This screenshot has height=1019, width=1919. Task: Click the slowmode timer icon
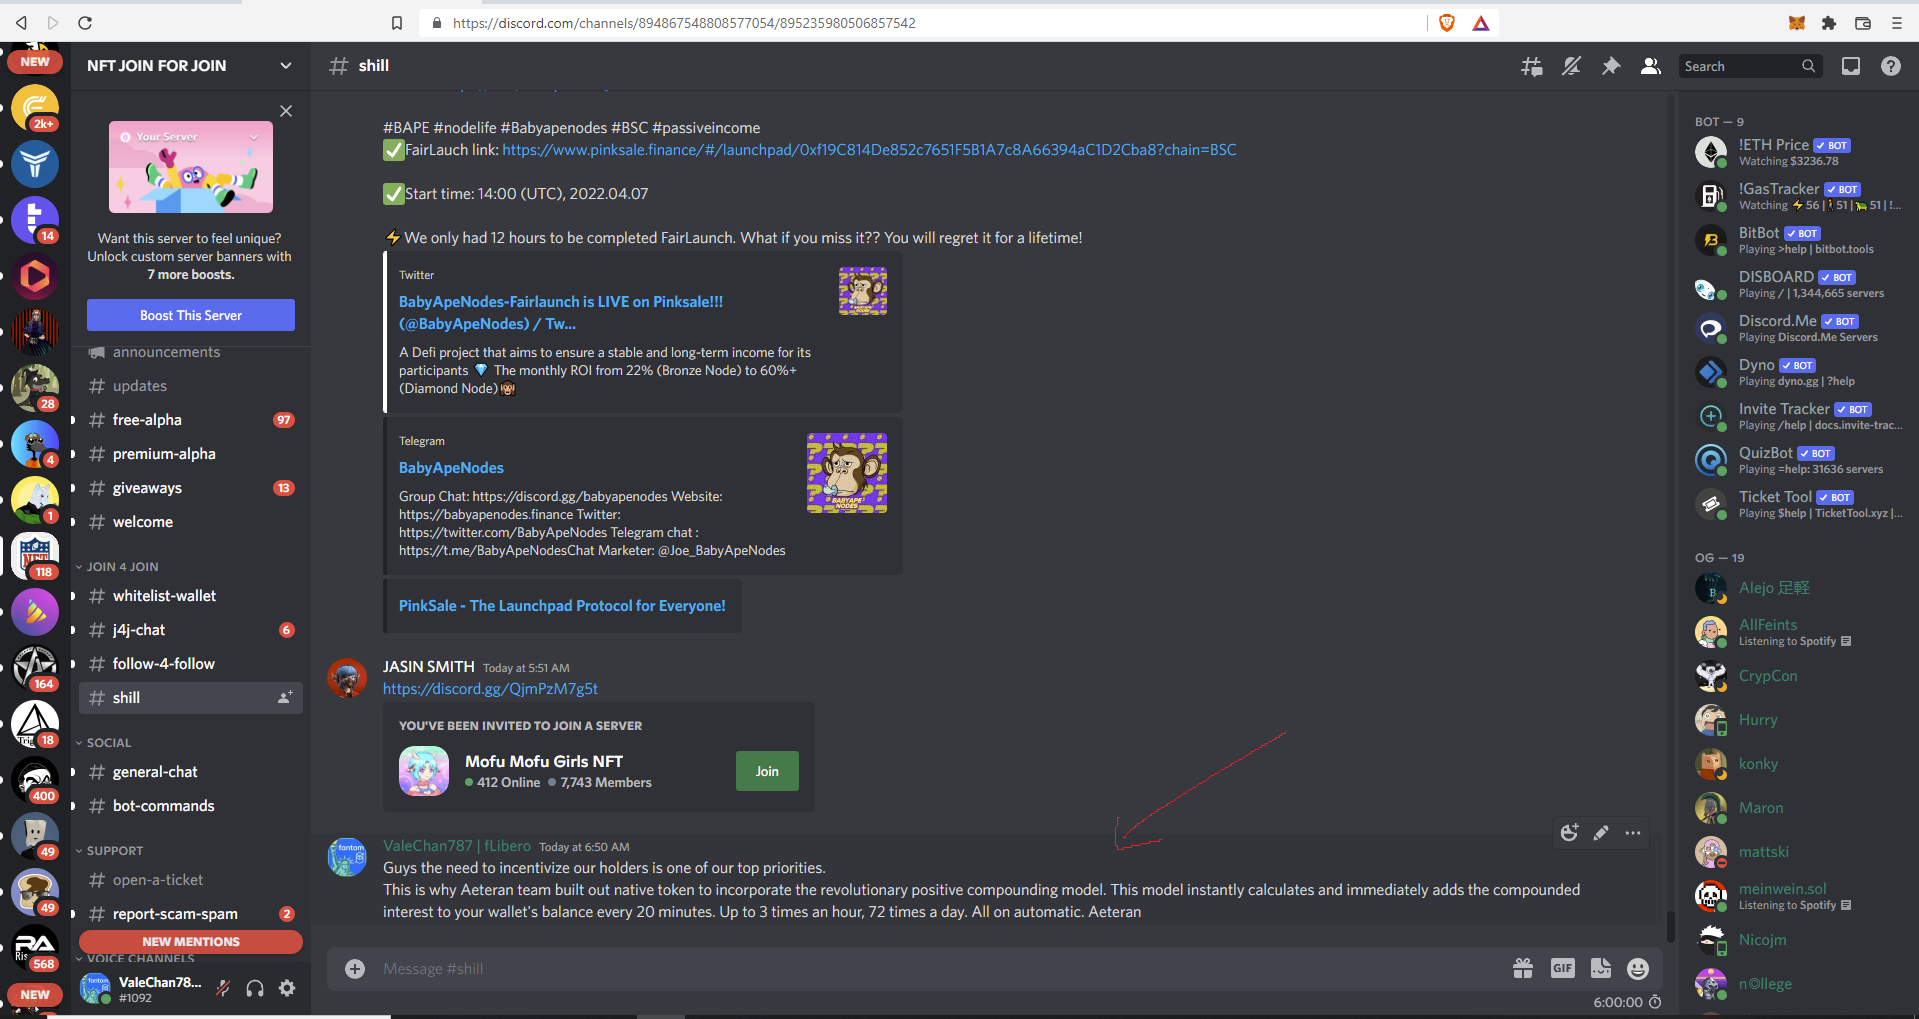point(1655,1002)
